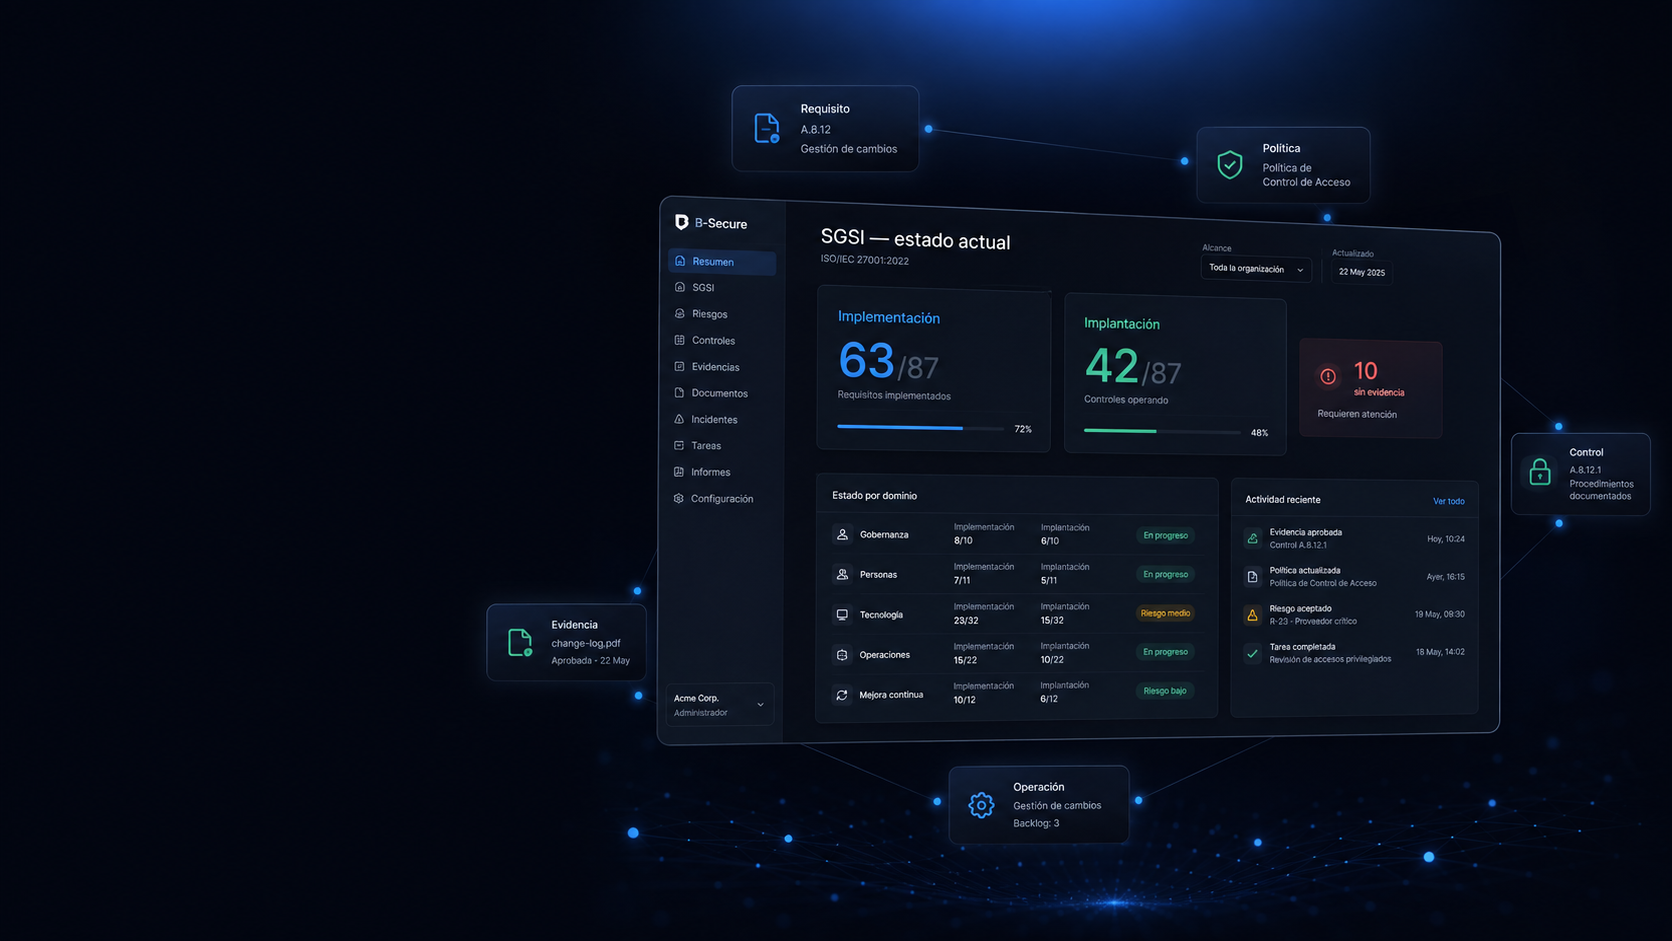Click the Política actualizada document icon

tap(1252, 577)
